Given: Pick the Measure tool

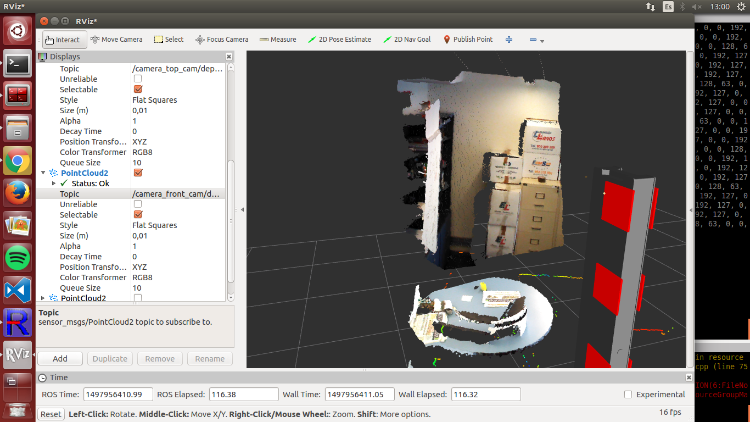Looking at the screenshot, I should click(277, 39).
